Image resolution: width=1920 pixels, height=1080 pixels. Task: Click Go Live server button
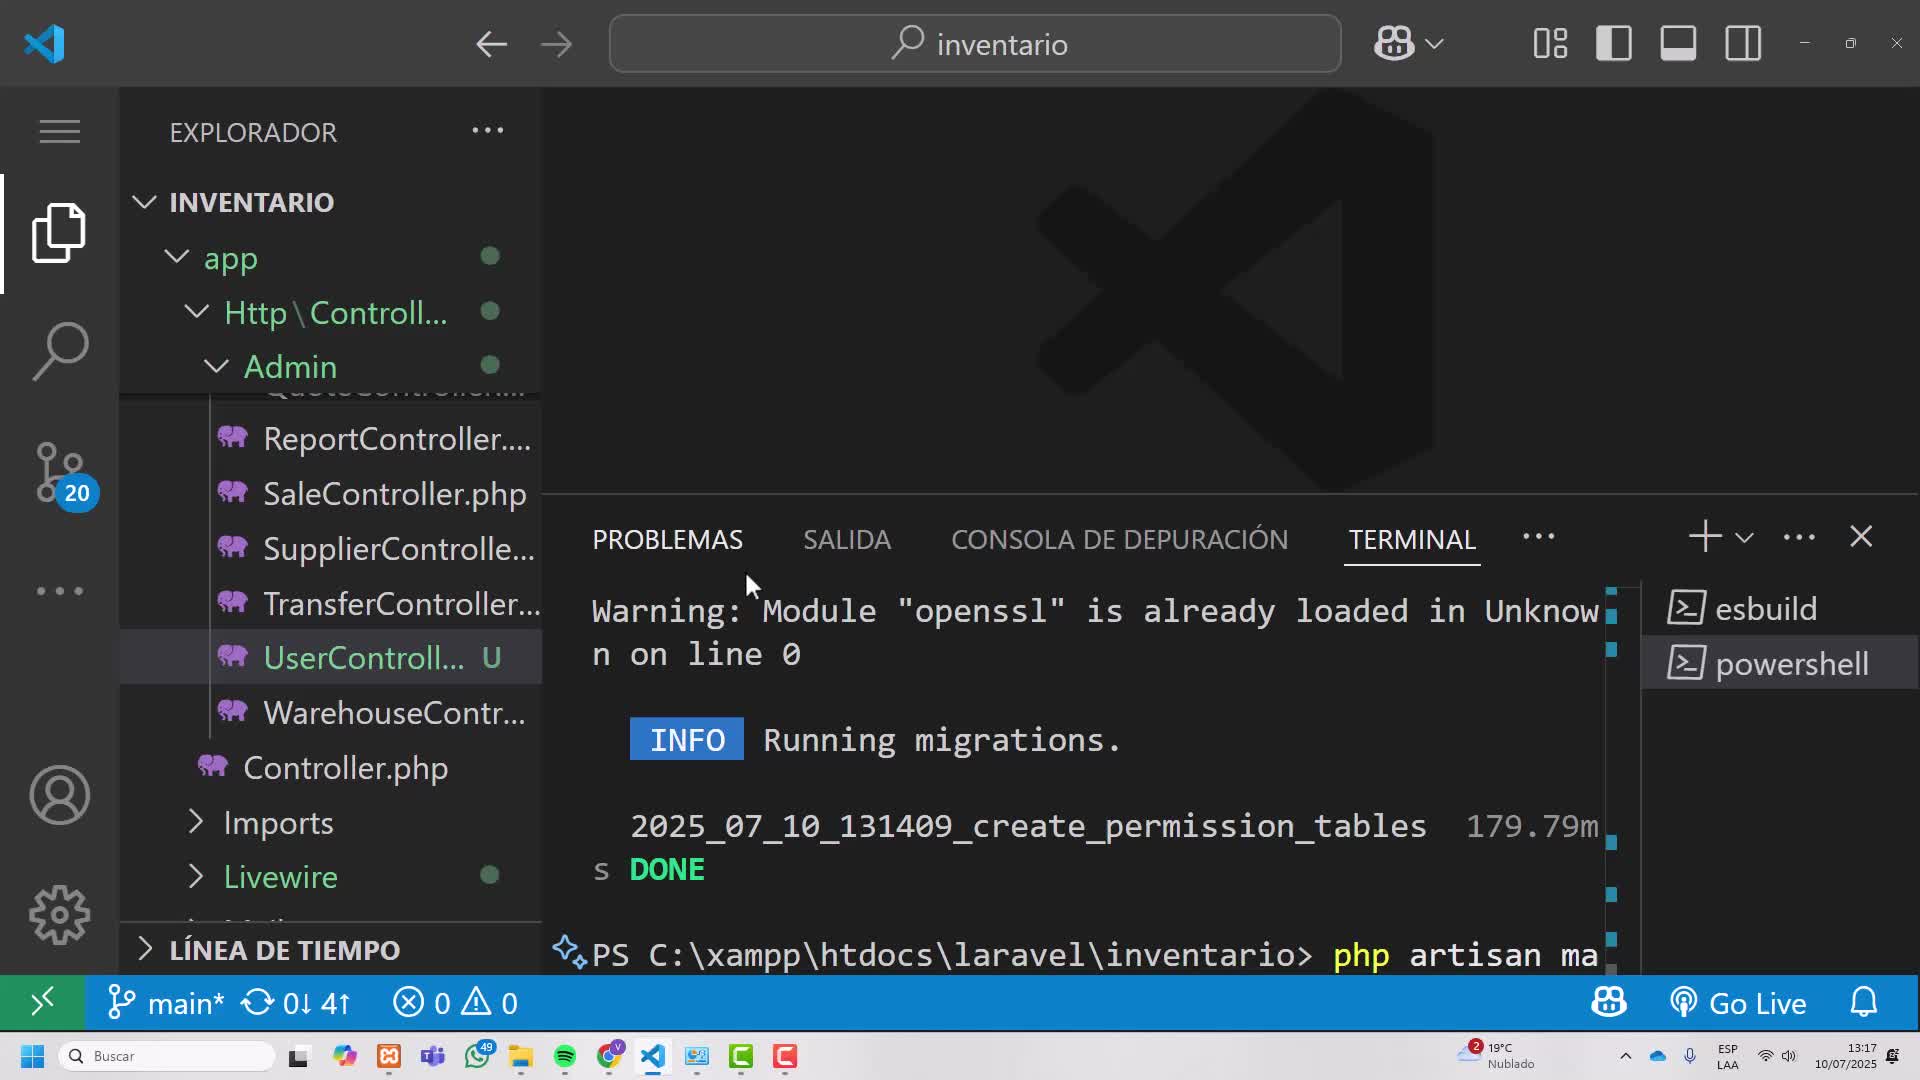(x=1738, y=1003)
